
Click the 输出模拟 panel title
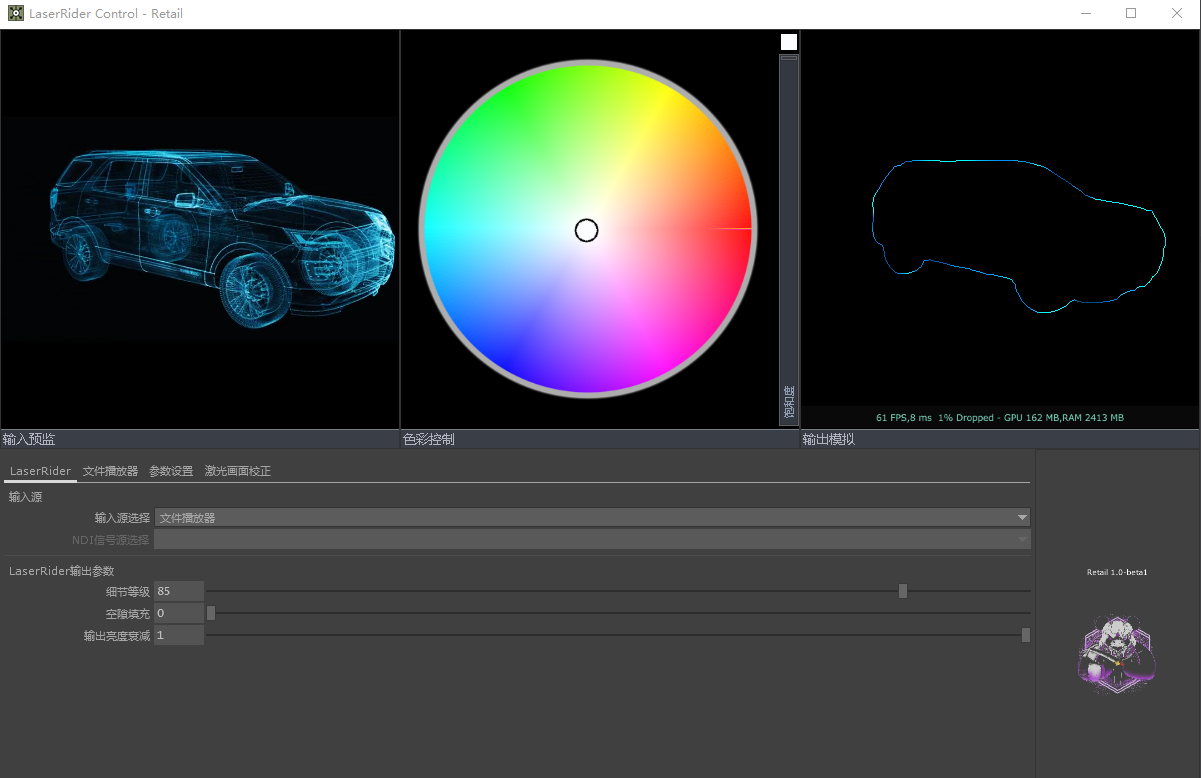[x=829, y=439]
